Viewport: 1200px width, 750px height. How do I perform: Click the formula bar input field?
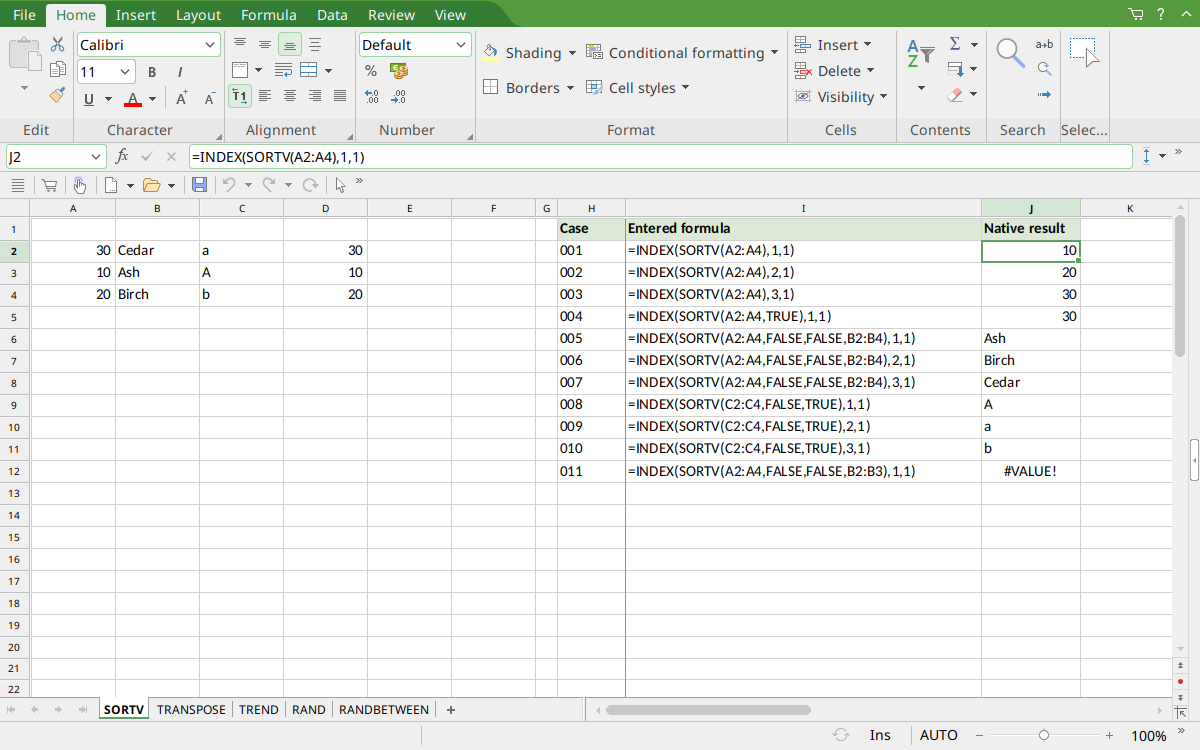(660, 157)
